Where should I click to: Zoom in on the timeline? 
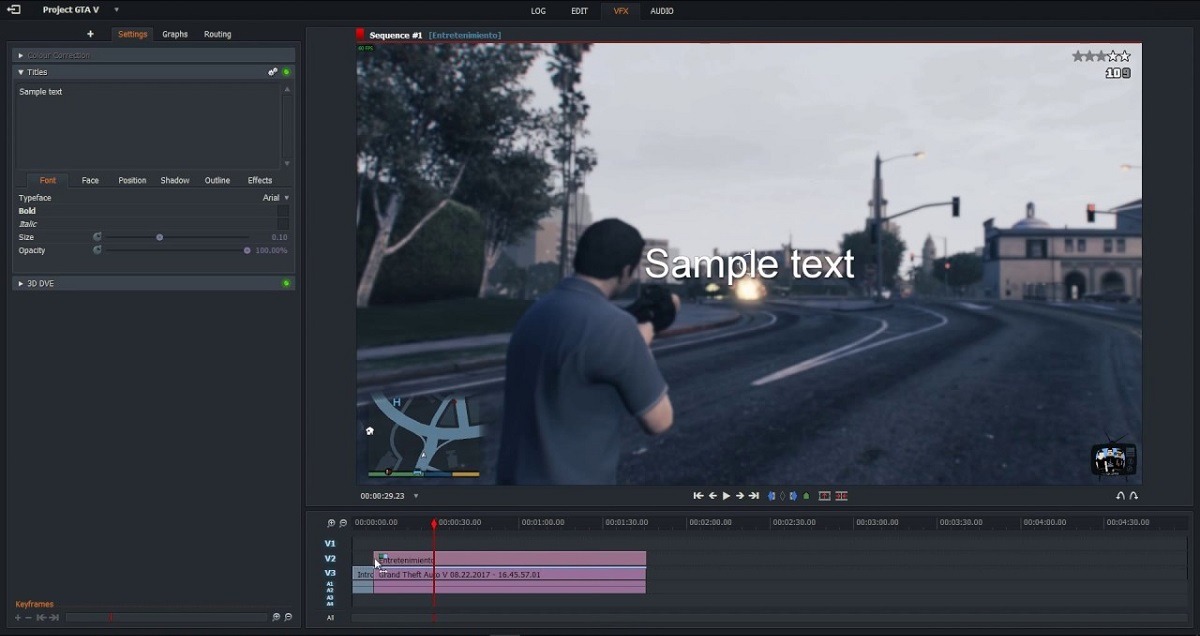(331, 523)
